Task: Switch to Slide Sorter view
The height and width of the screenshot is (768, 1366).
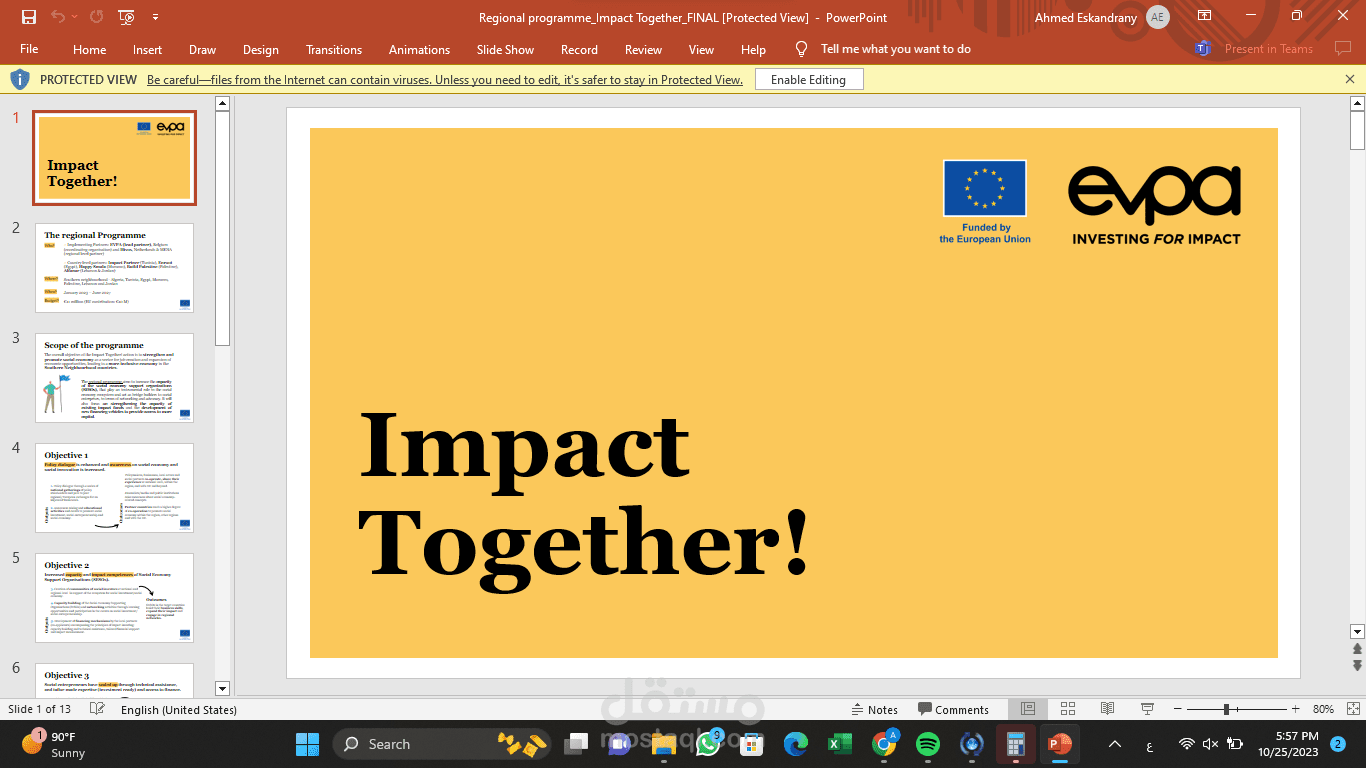Action: pos(1067,709)
